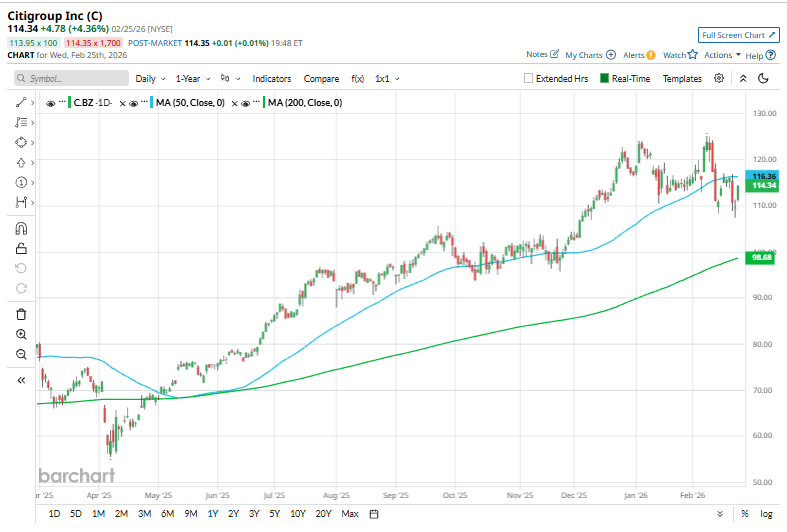
Task: Expand the 1-Year period dropdown
Action: point(190,78)
